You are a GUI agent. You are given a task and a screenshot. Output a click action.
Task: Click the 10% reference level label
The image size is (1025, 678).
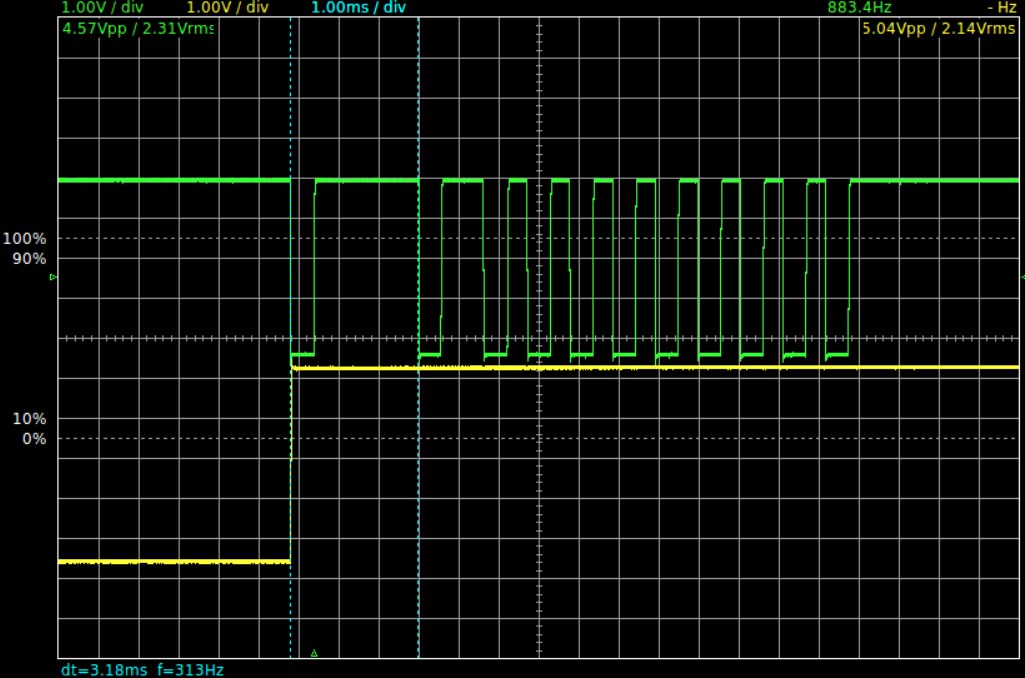click(x=29, y=418)
